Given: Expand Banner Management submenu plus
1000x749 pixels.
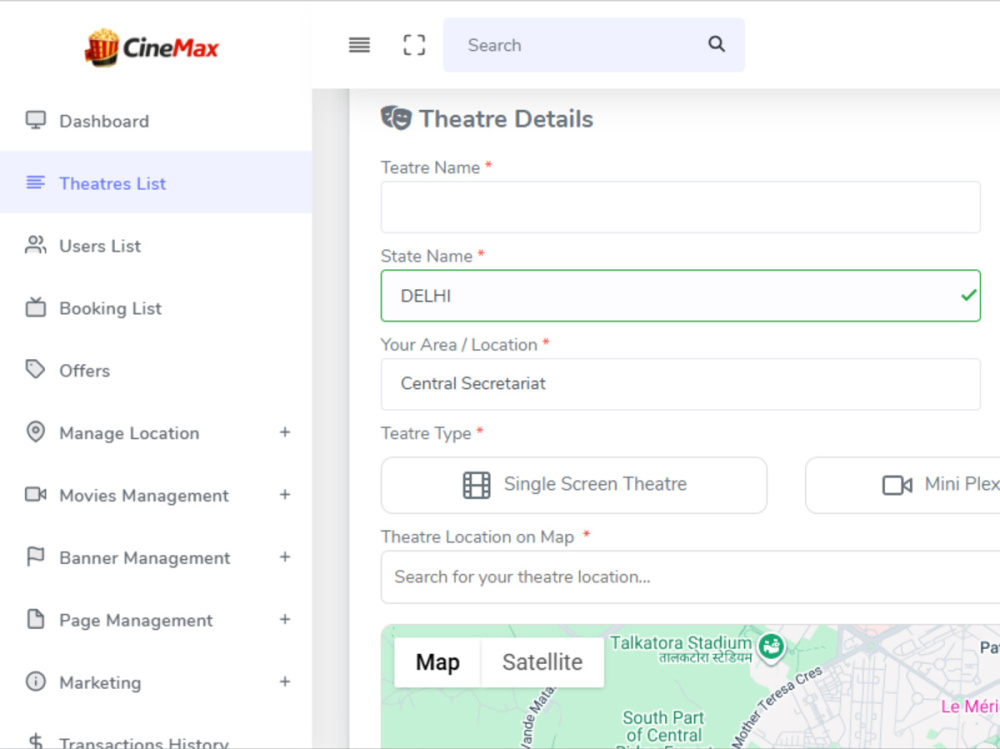Looking at the screenshot, I should point(285,557).
